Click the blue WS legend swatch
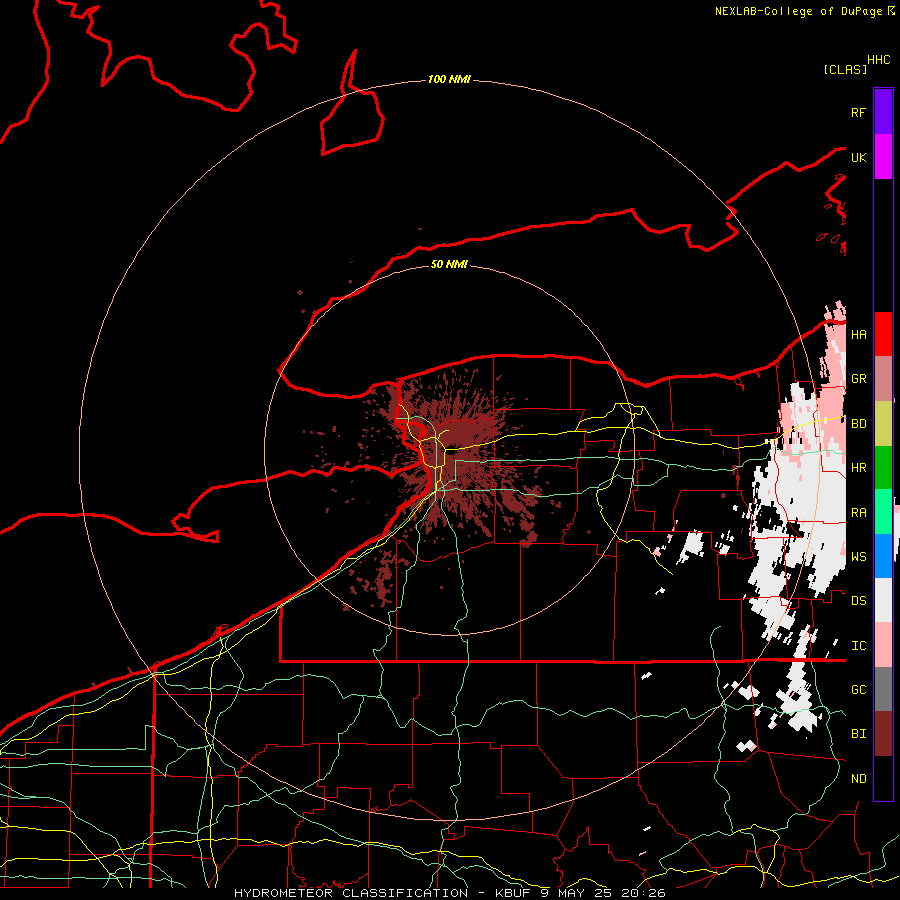 pos(883,556)
